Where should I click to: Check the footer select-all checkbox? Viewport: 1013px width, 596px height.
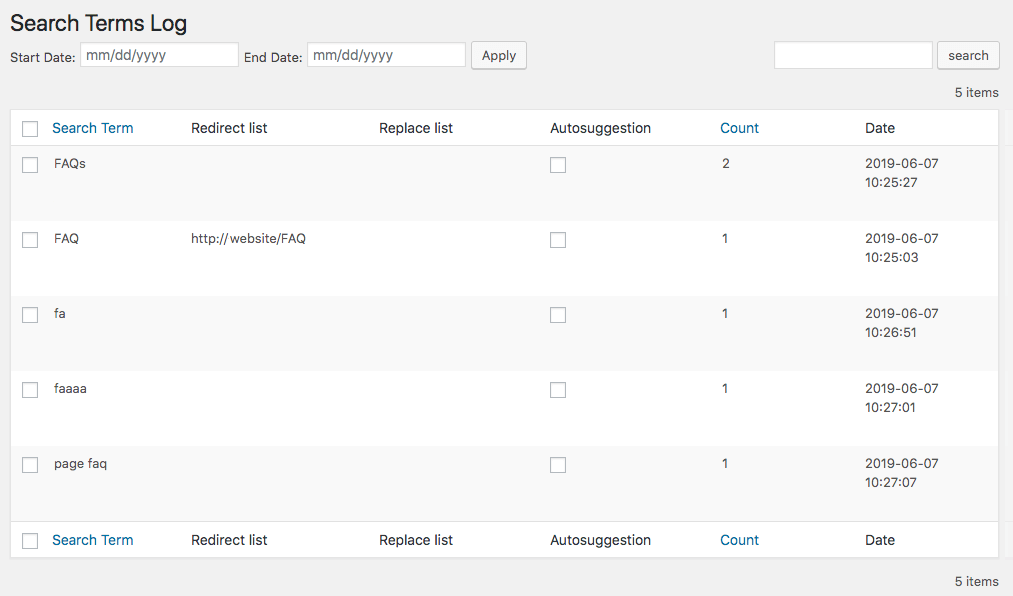click(x=30, y=541)
